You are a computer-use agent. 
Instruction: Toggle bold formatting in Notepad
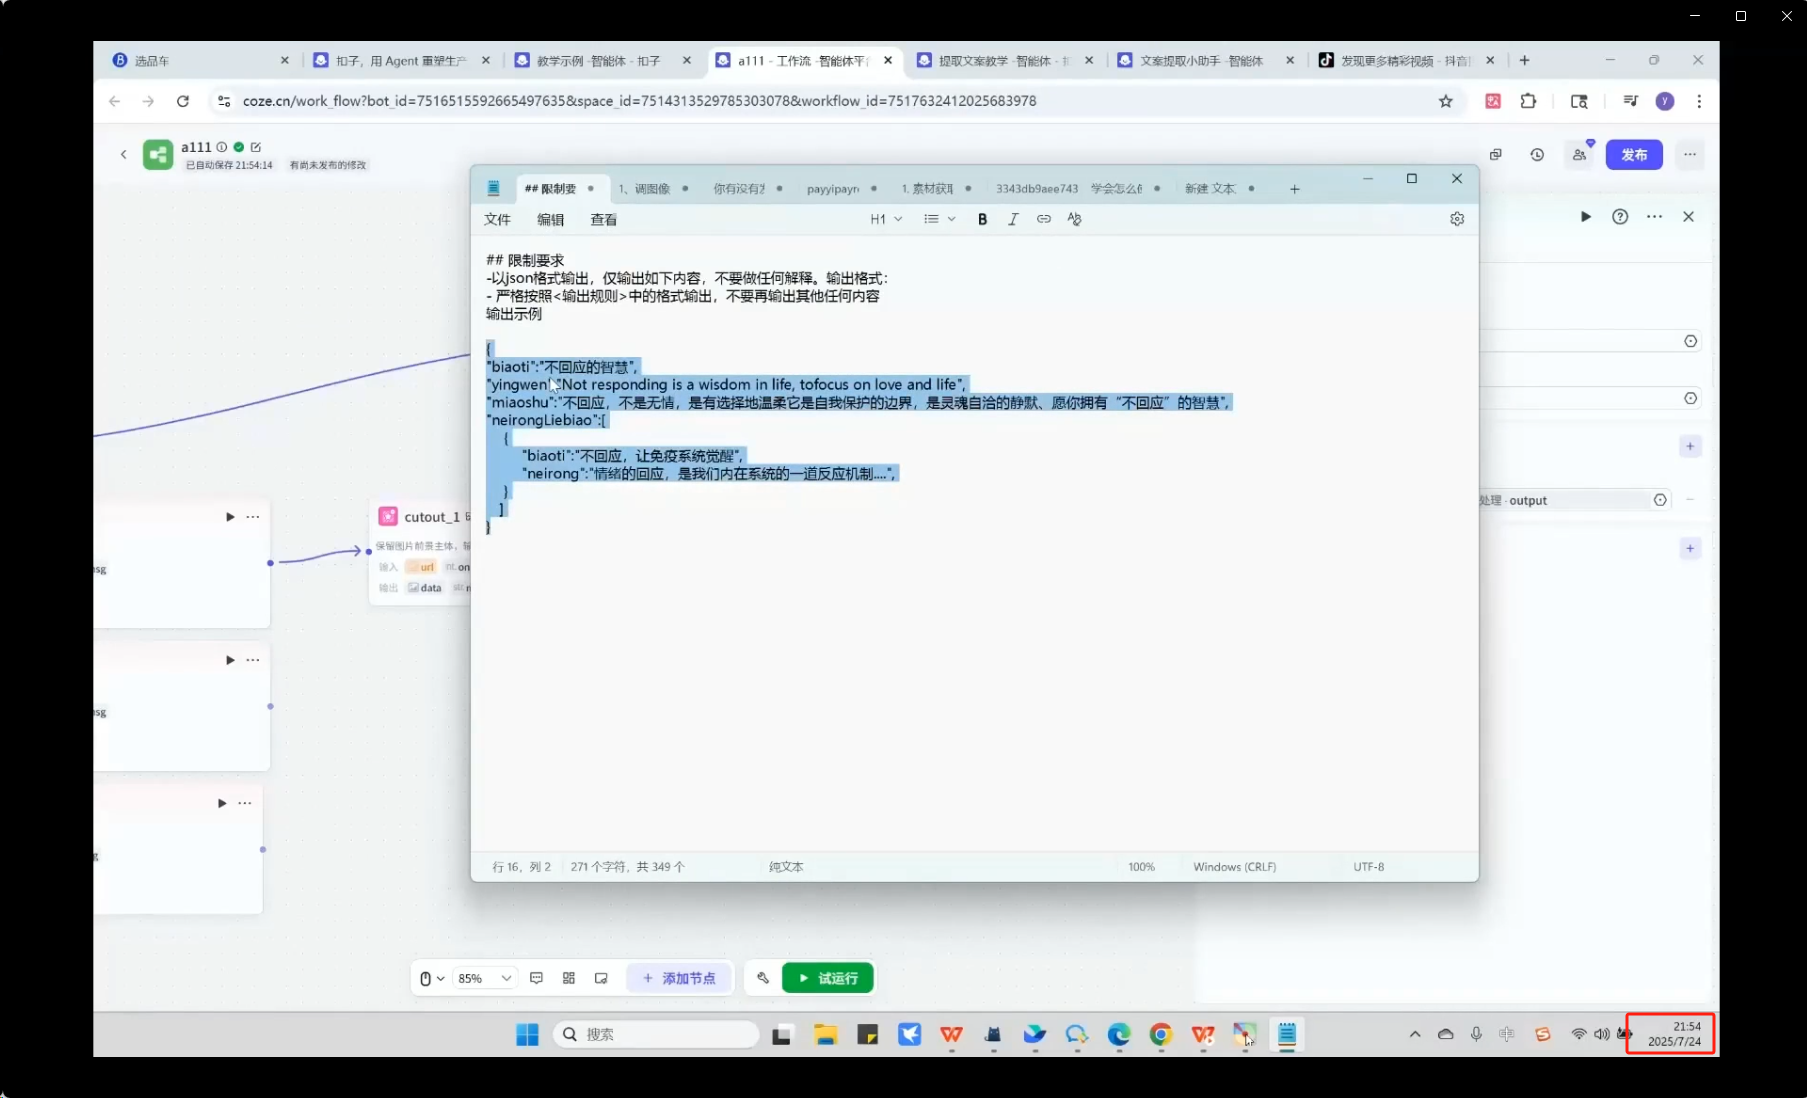(982, 219)
